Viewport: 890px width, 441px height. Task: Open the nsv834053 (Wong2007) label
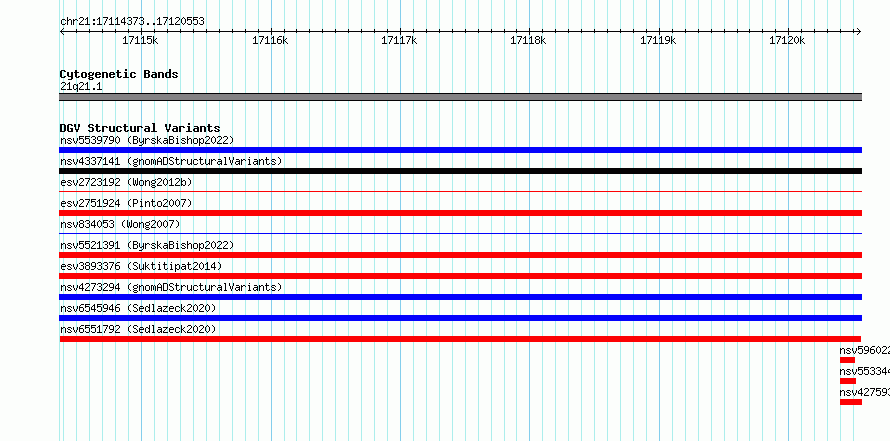[120, 224]
